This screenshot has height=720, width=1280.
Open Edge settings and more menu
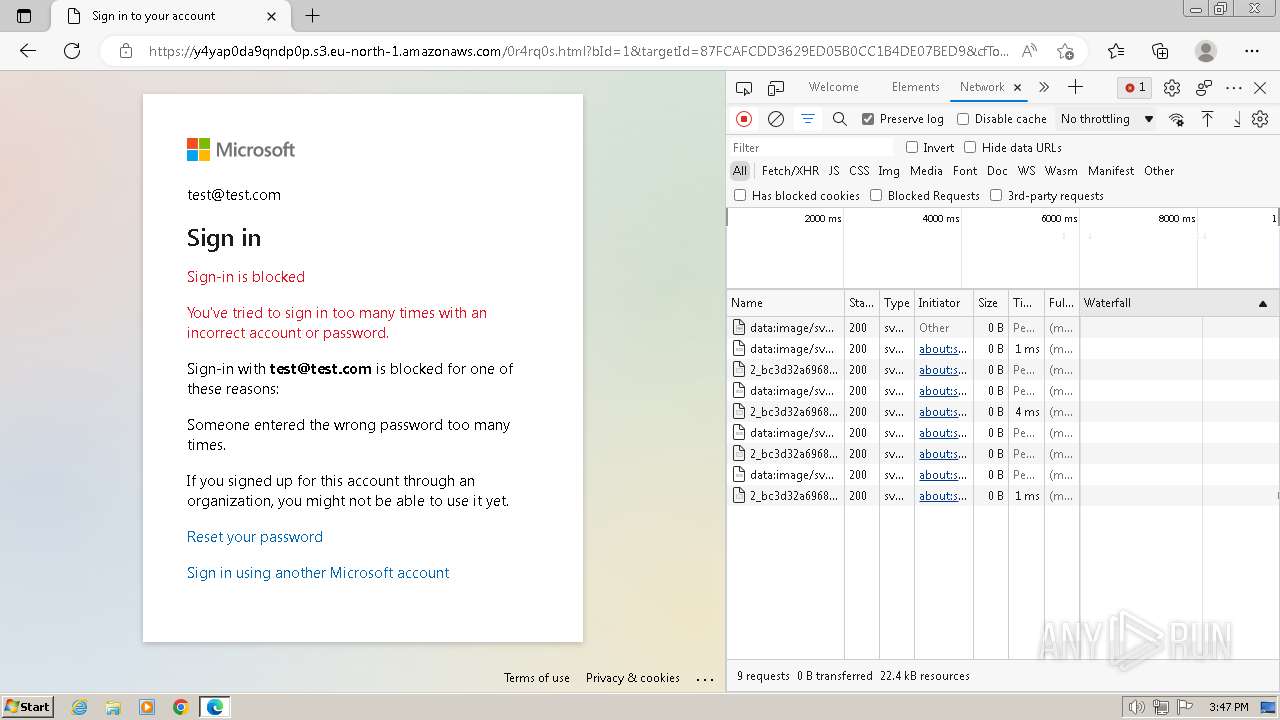(x=1252, y=51)
